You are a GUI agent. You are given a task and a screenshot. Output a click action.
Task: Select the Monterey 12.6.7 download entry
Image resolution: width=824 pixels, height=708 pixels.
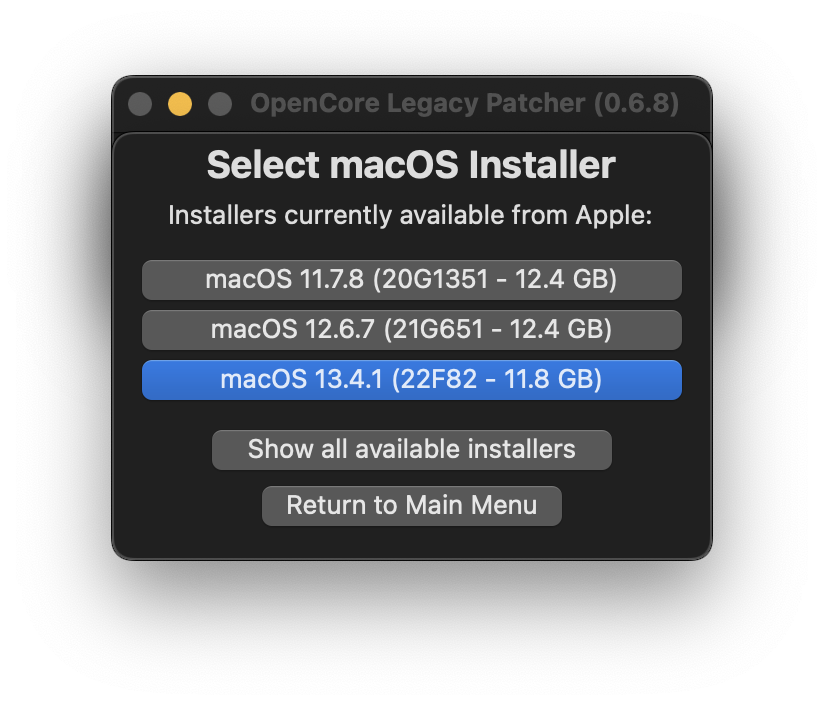coord(412,330)
